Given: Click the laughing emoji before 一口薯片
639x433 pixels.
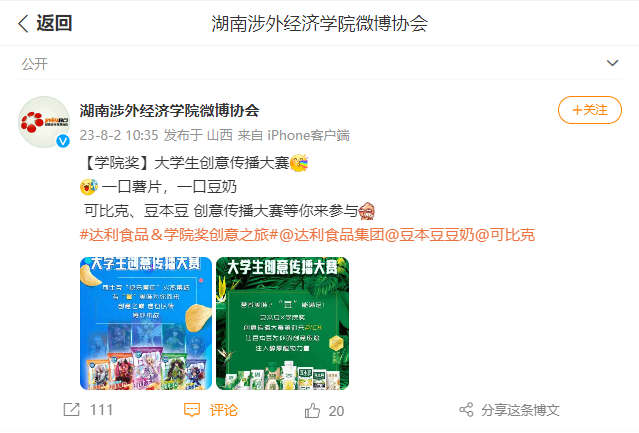Looking at the screenshot, I should click(x=89, y=187).
